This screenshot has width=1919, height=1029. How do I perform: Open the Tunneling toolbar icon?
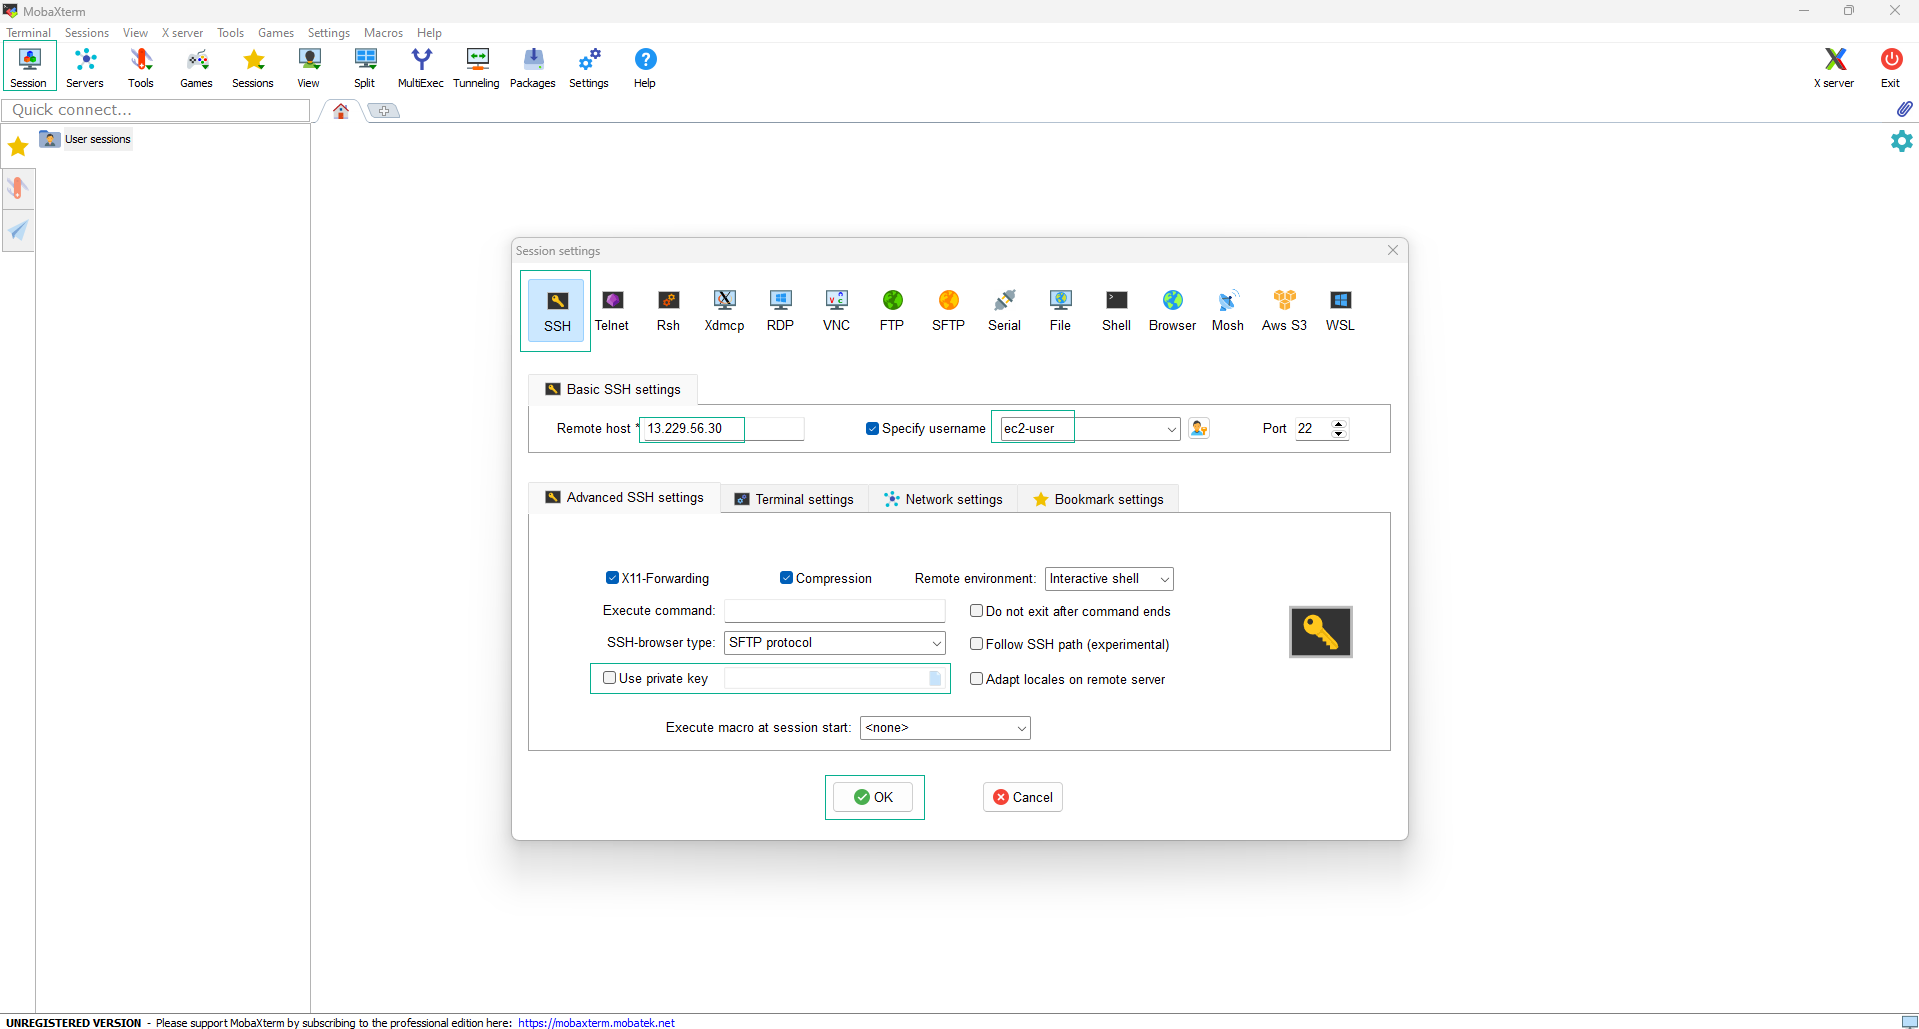[x=477, y=67]
